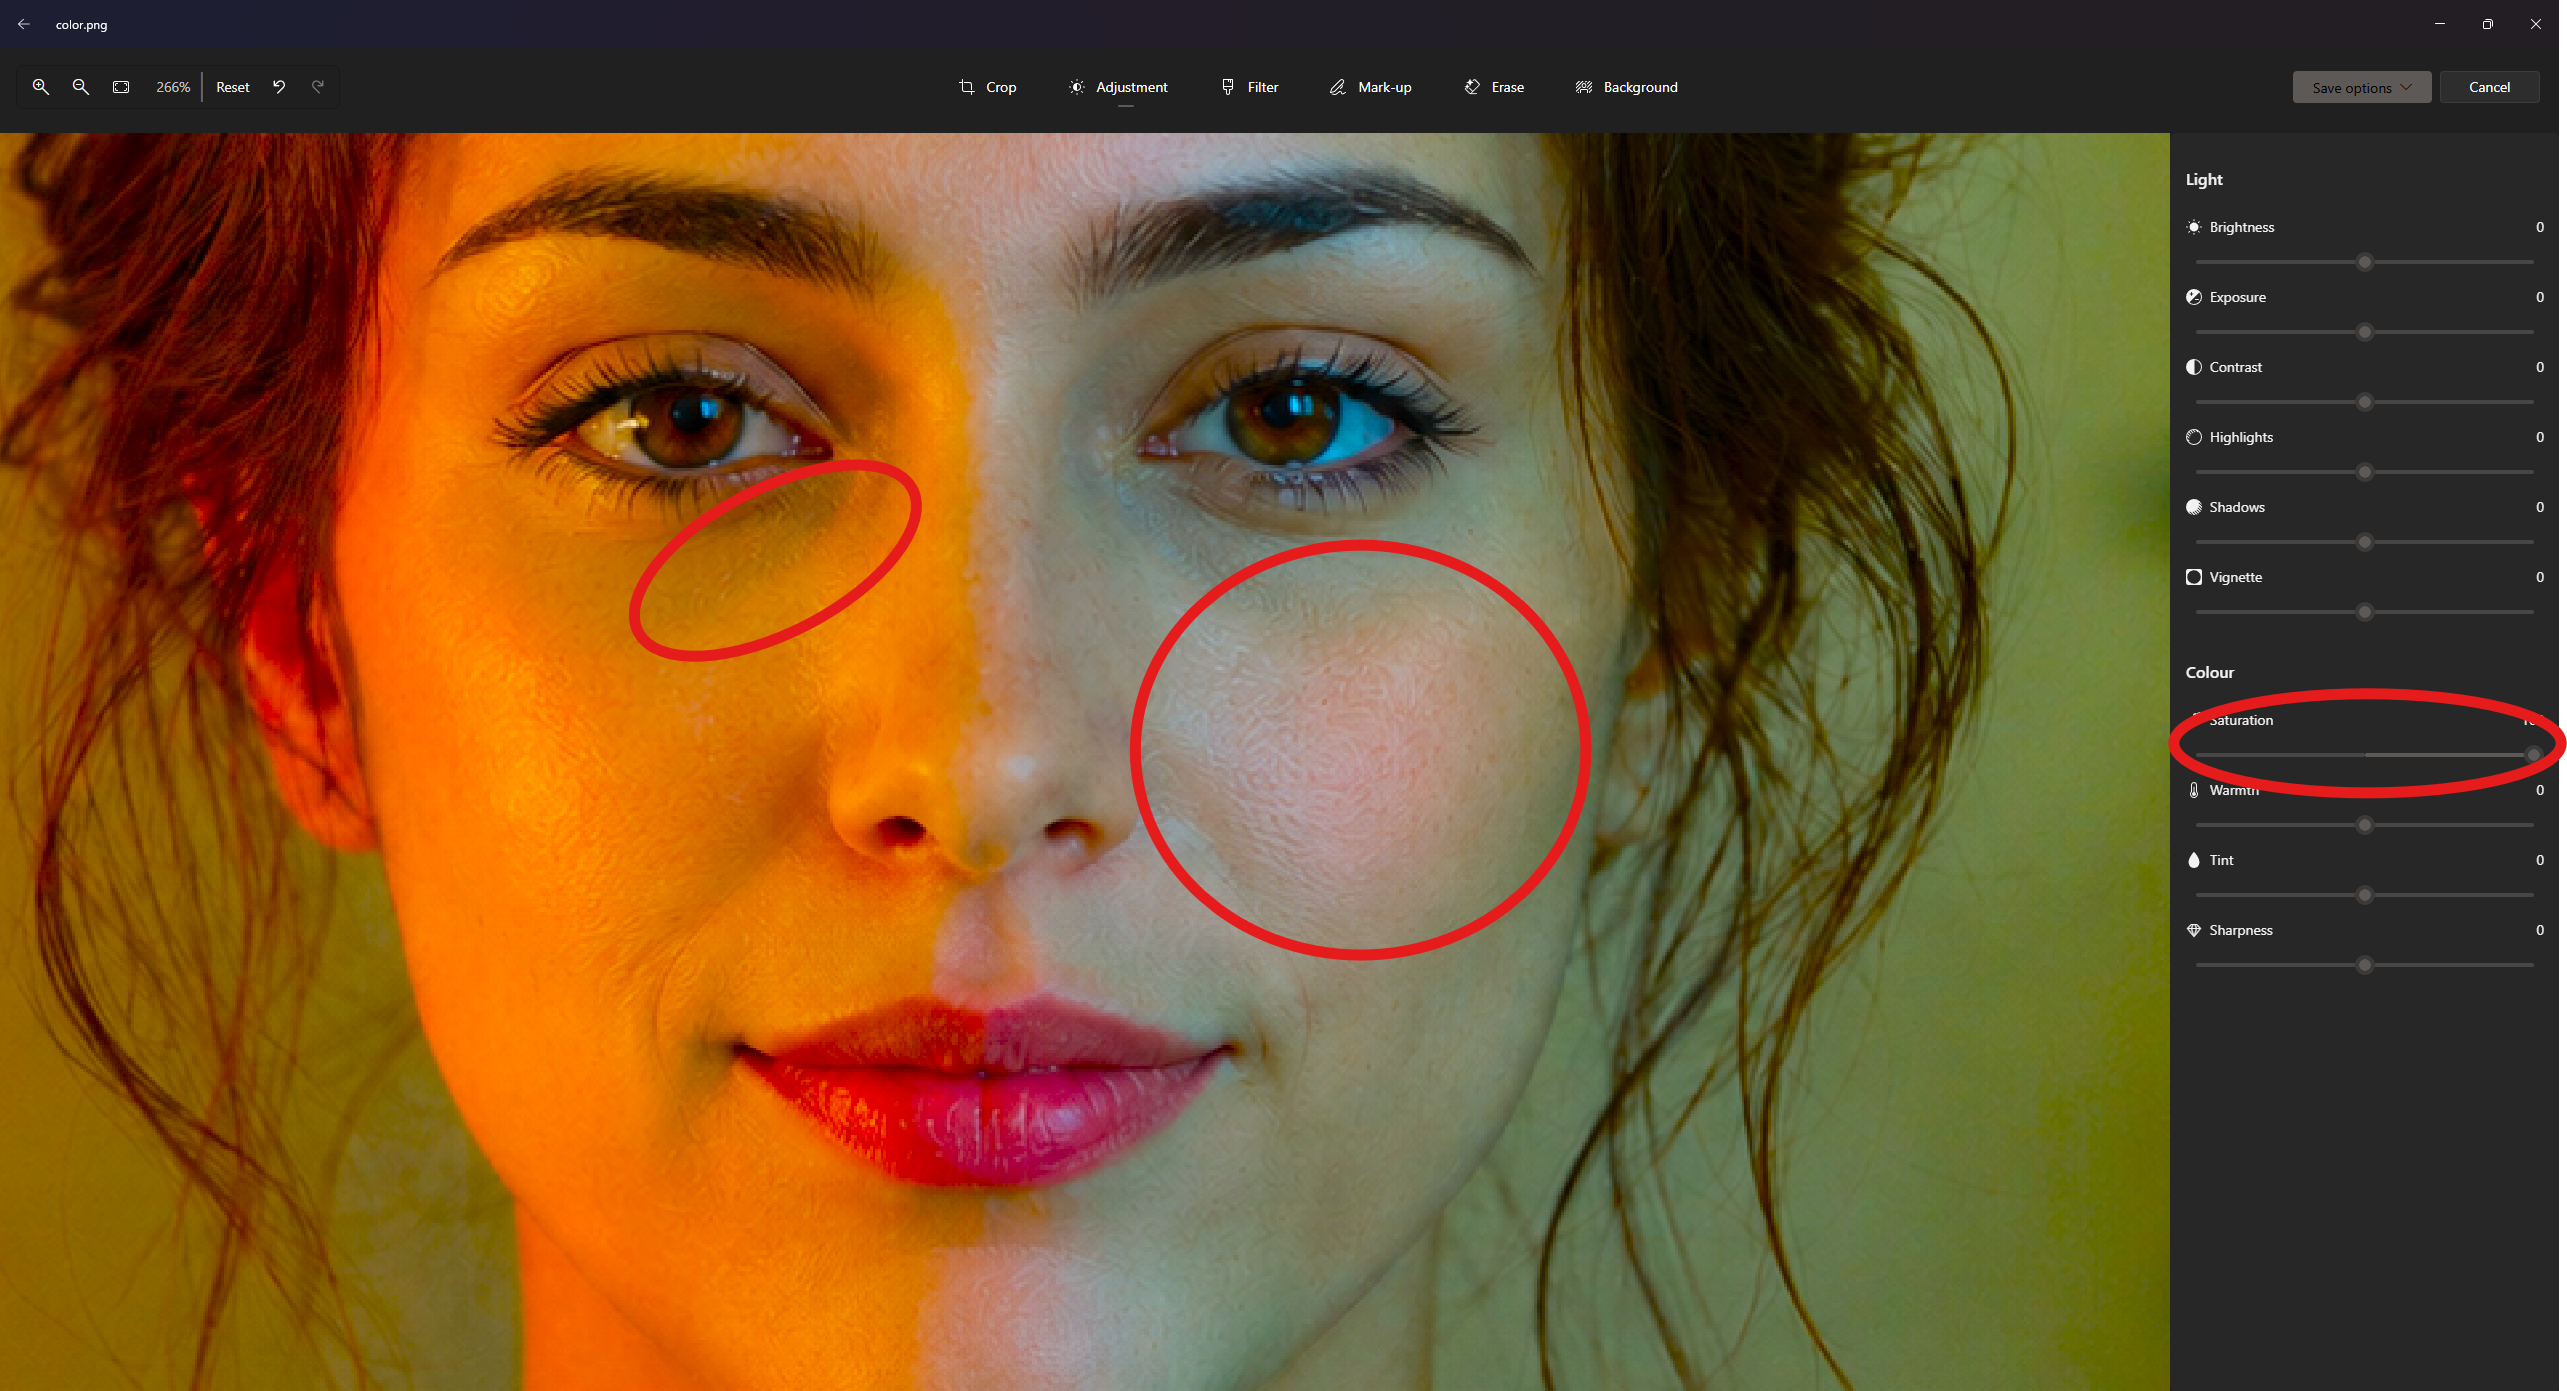Click the Tint slider handle
The width and height of the screenshot is (2567, 1391).
[2364, 895]
